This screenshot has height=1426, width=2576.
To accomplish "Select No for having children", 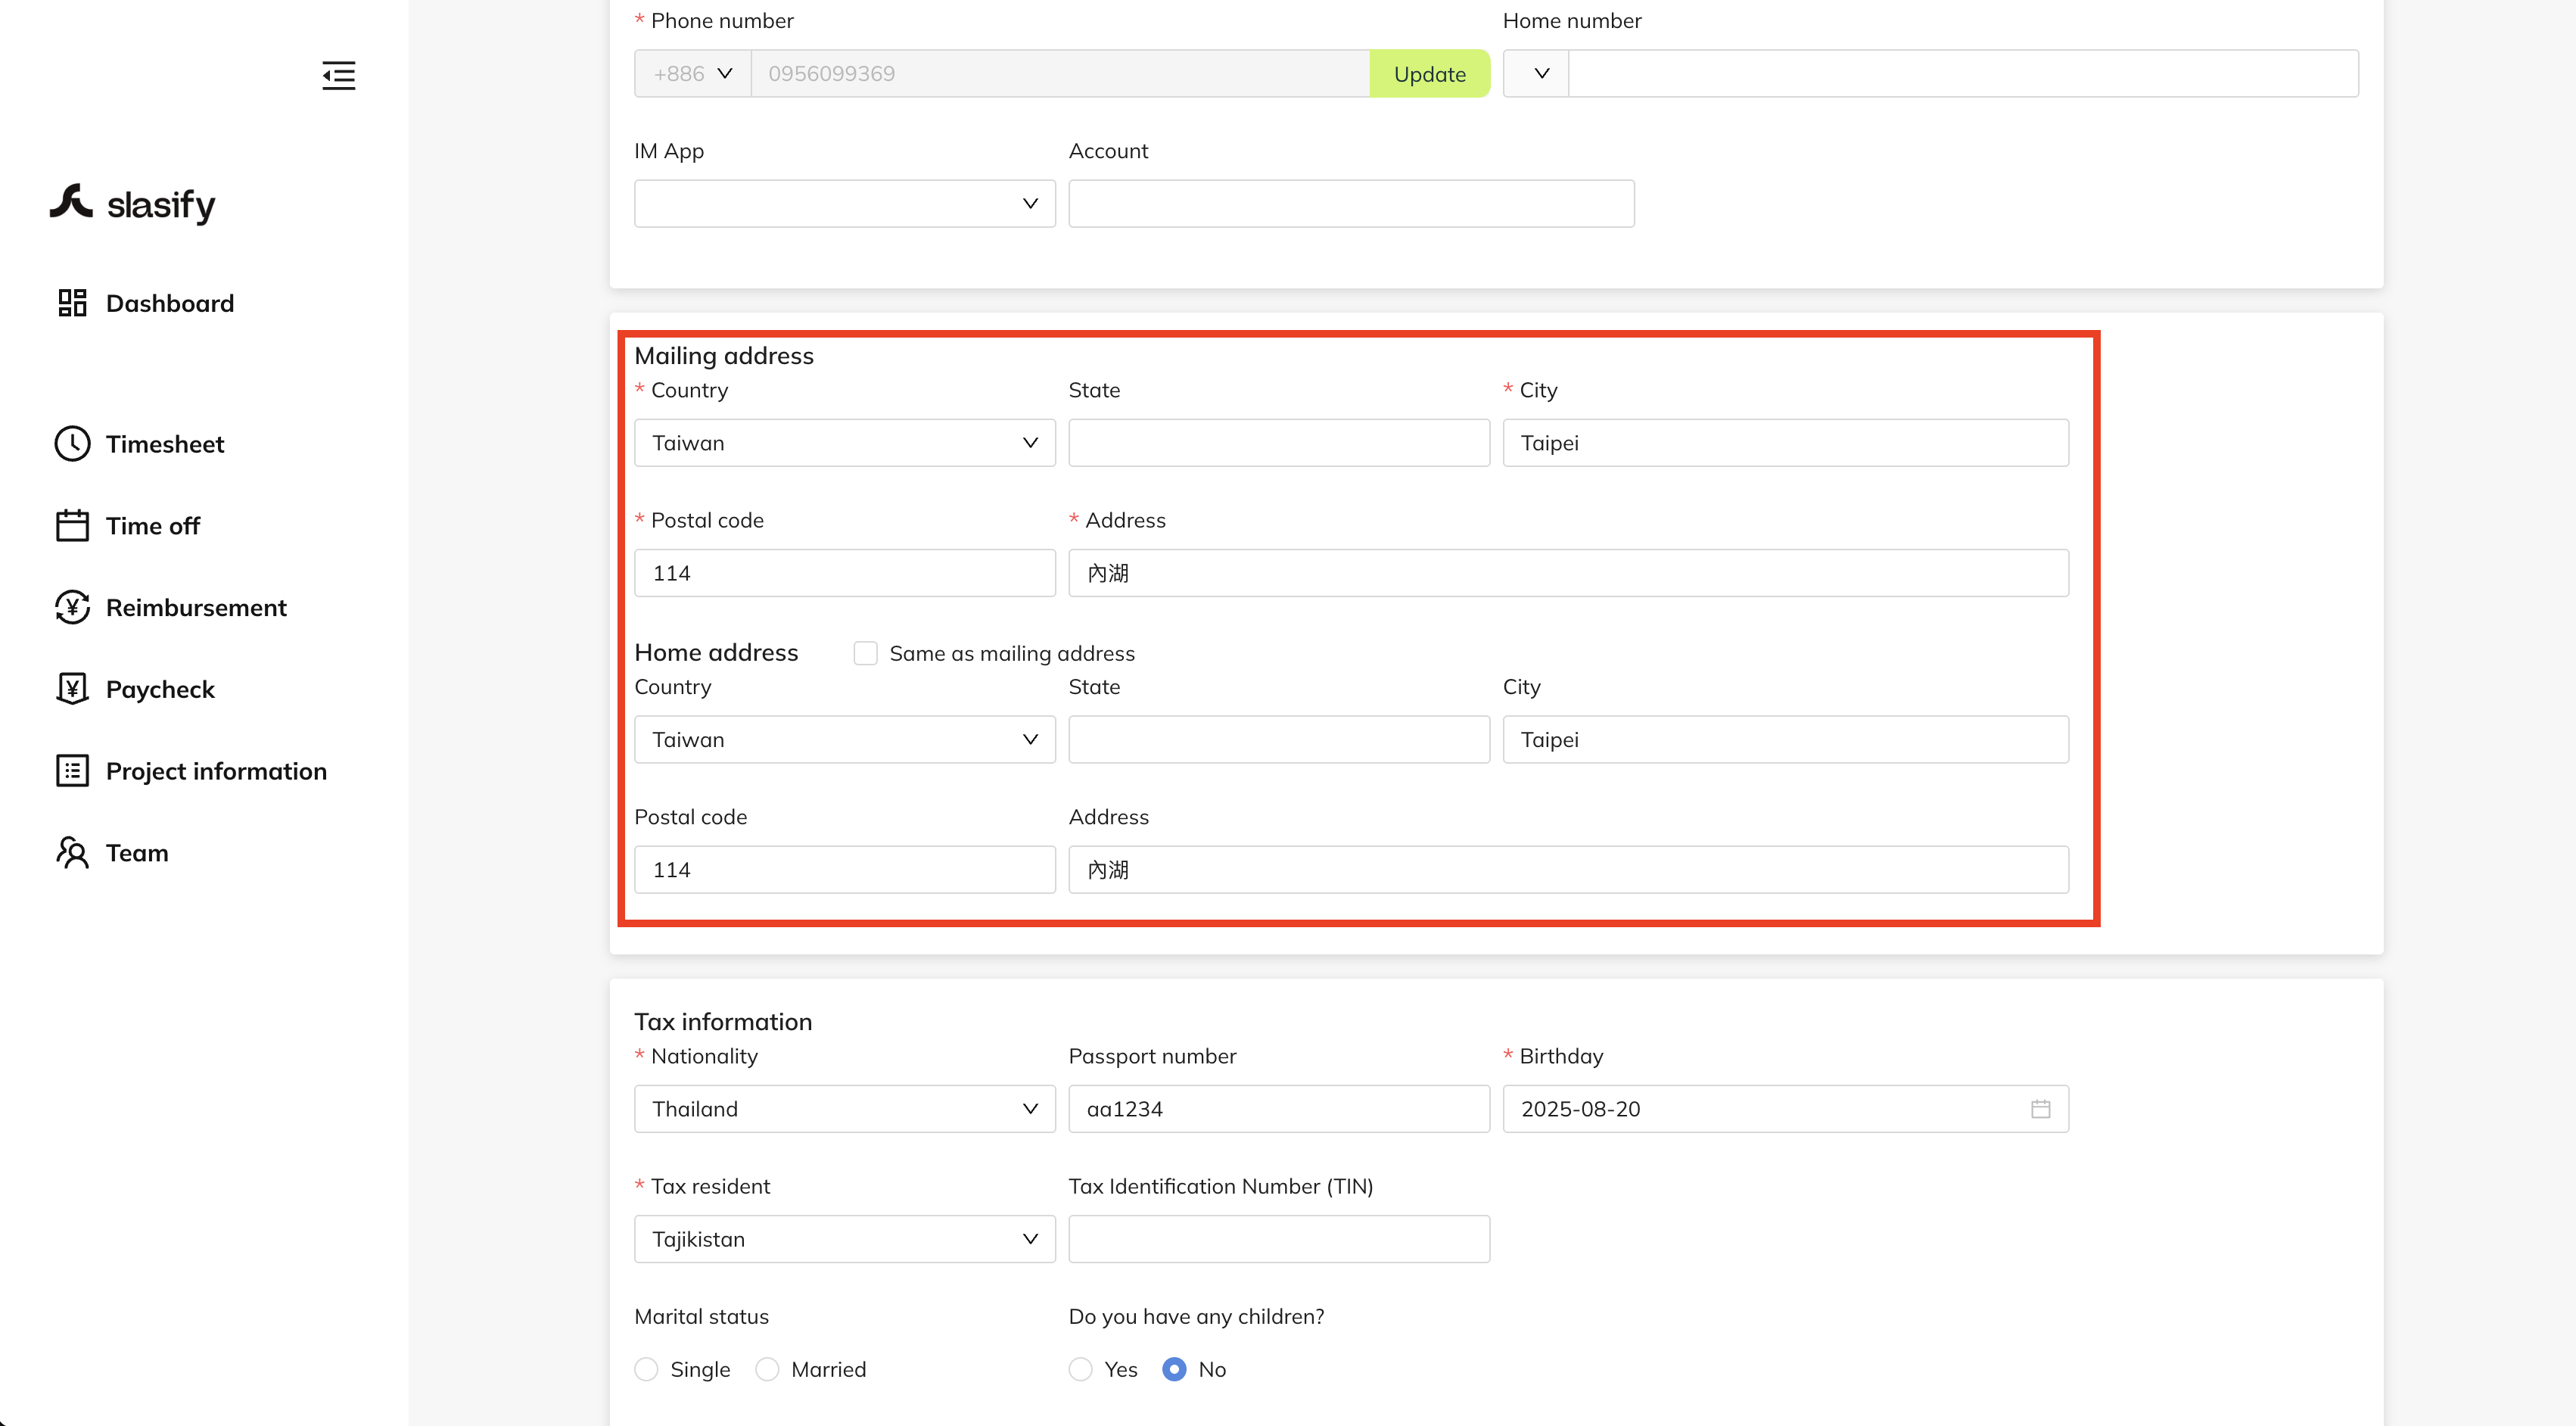I will 1174,1369.
